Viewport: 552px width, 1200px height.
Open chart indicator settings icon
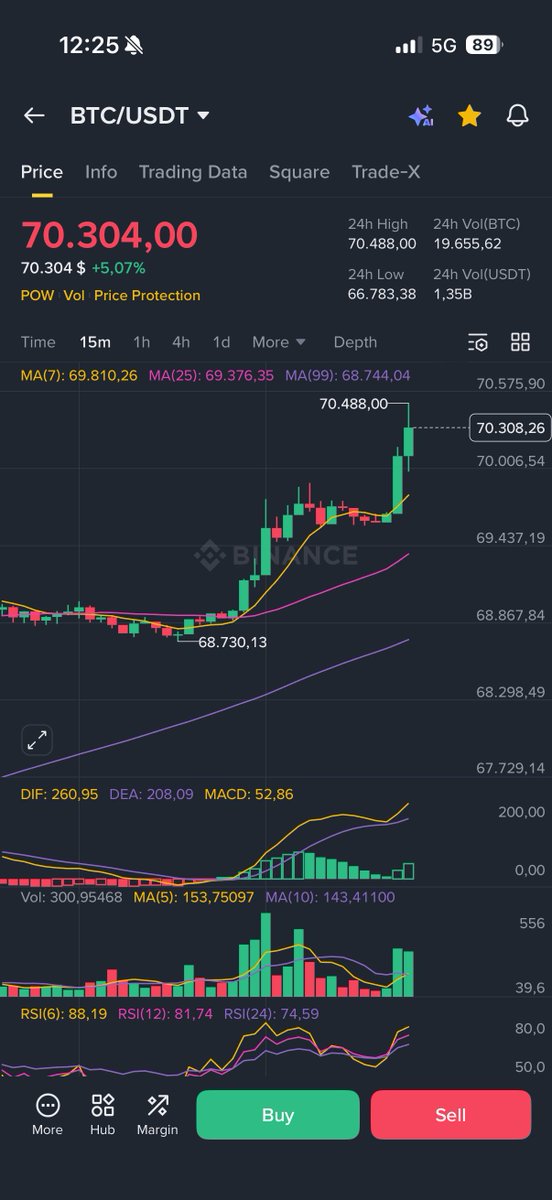(478, 342)
